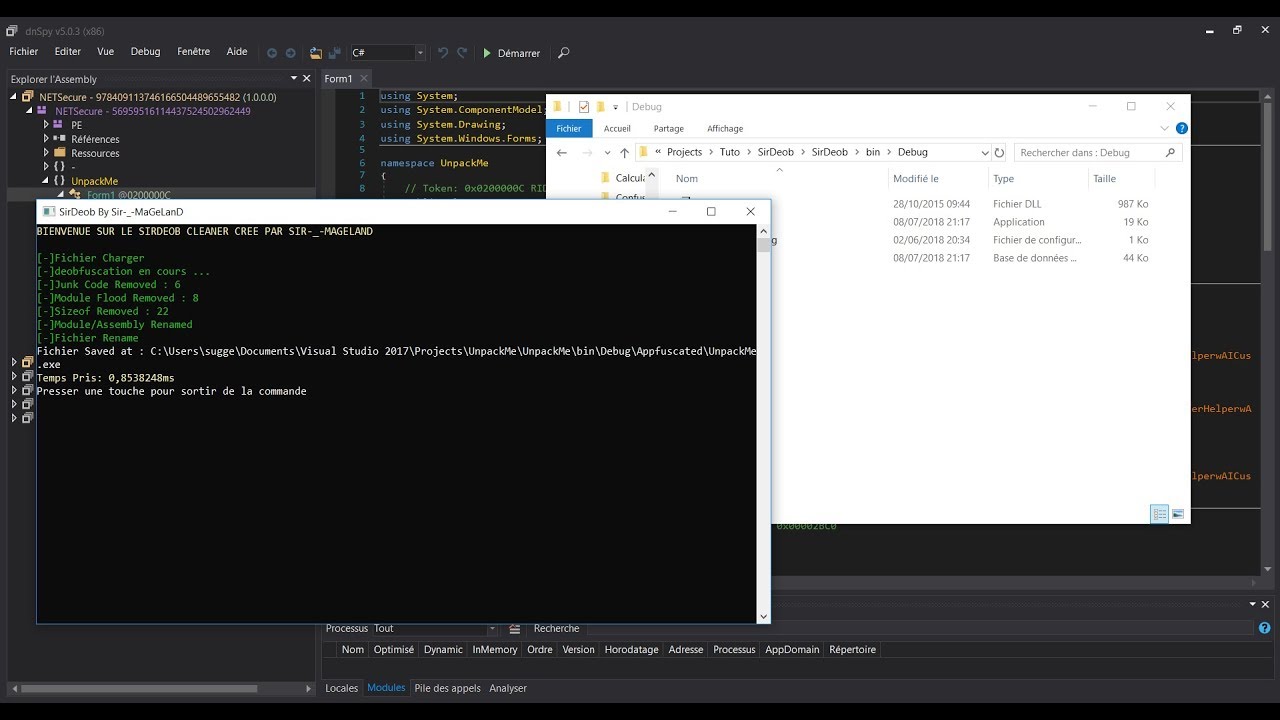Close the Explorer l'Assembly panel
The image size is (1280, 720).
pos(307,78)
